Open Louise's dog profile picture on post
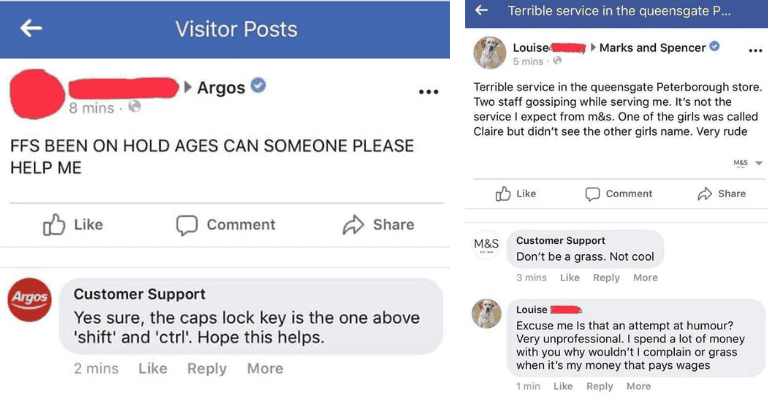The height and width of the screenshot is (402, 768). click(x=489, y=53)
